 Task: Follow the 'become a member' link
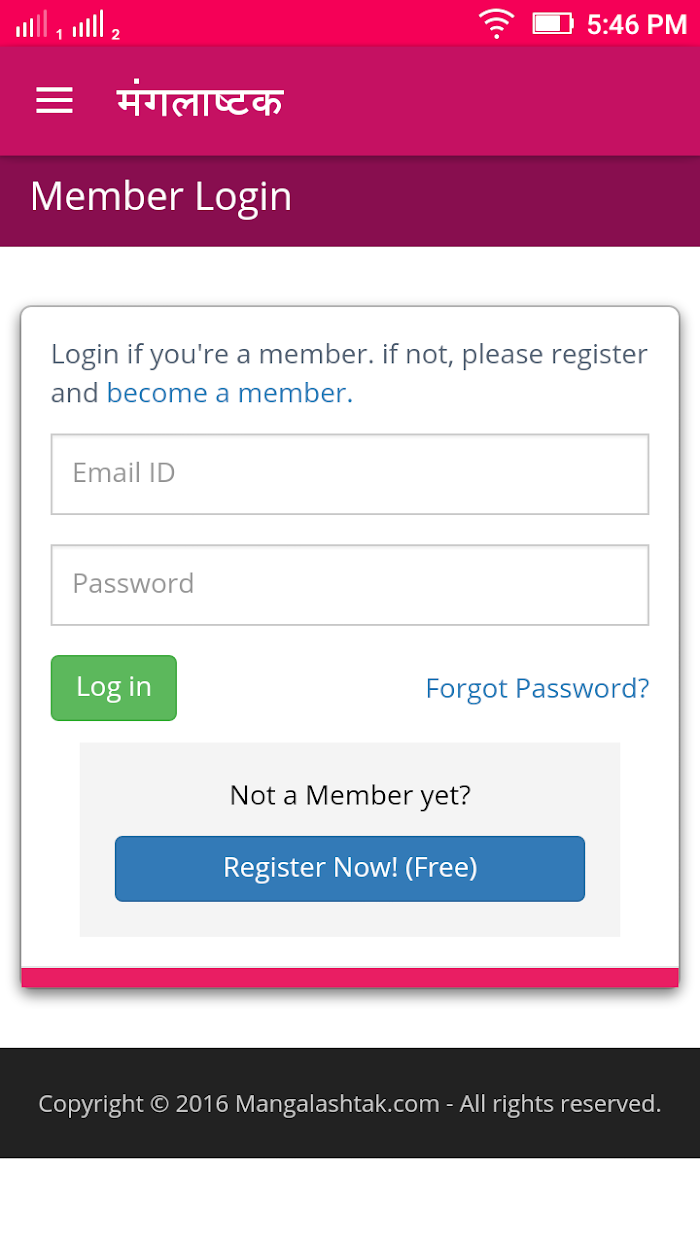click(x=230, y=393)
